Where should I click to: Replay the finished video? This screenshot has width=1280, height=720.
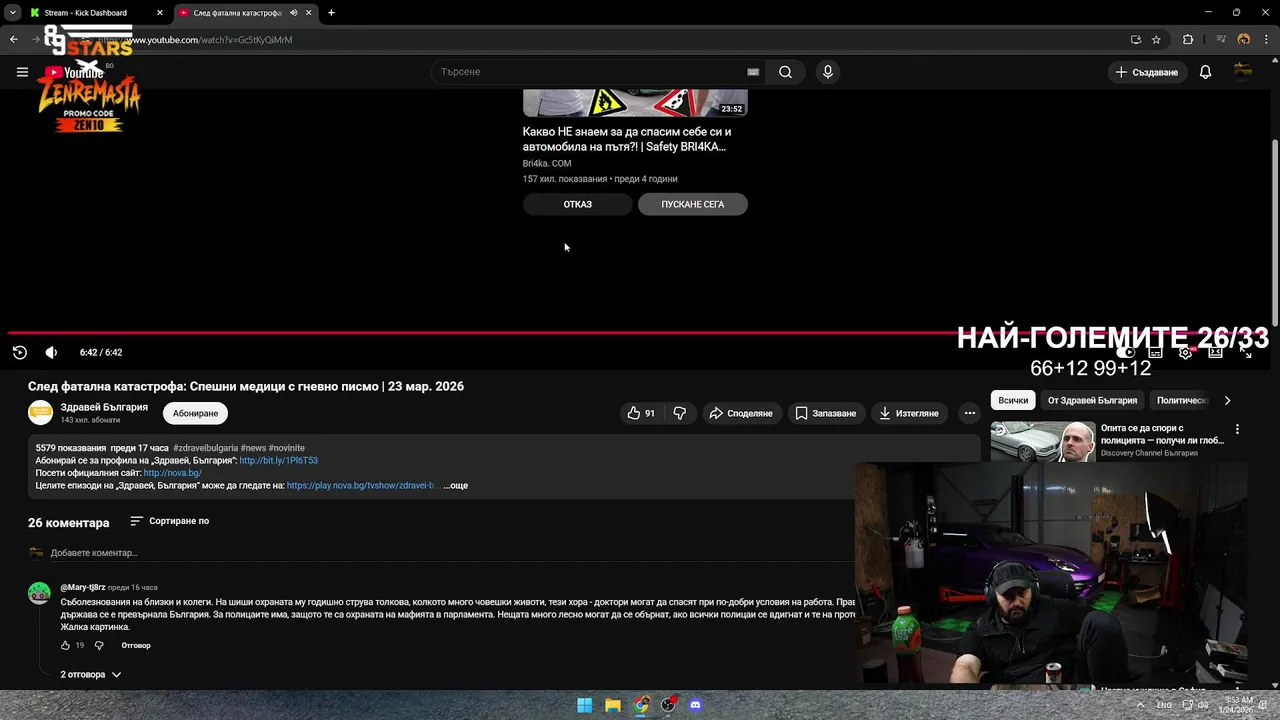coord(20,352)
